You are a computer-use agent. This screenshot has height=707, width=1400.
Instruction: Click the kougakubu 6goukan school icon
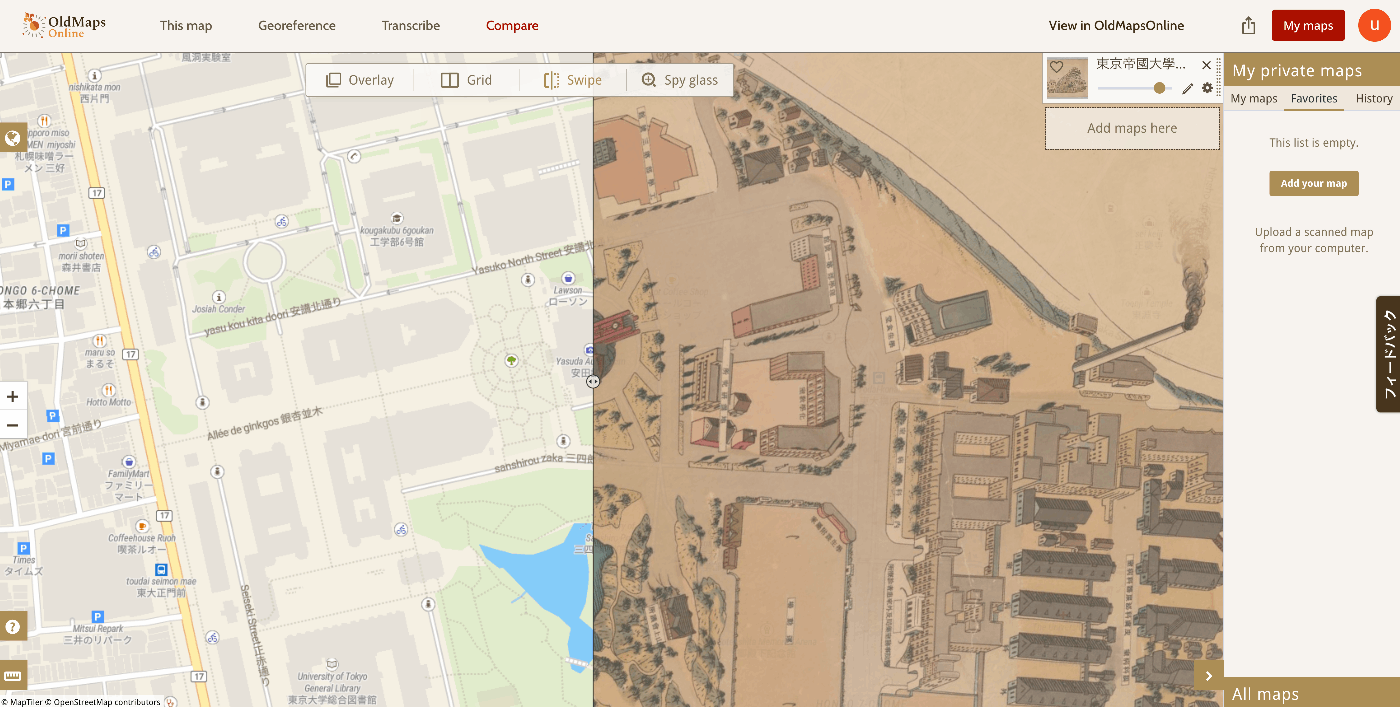pos(397,218)
